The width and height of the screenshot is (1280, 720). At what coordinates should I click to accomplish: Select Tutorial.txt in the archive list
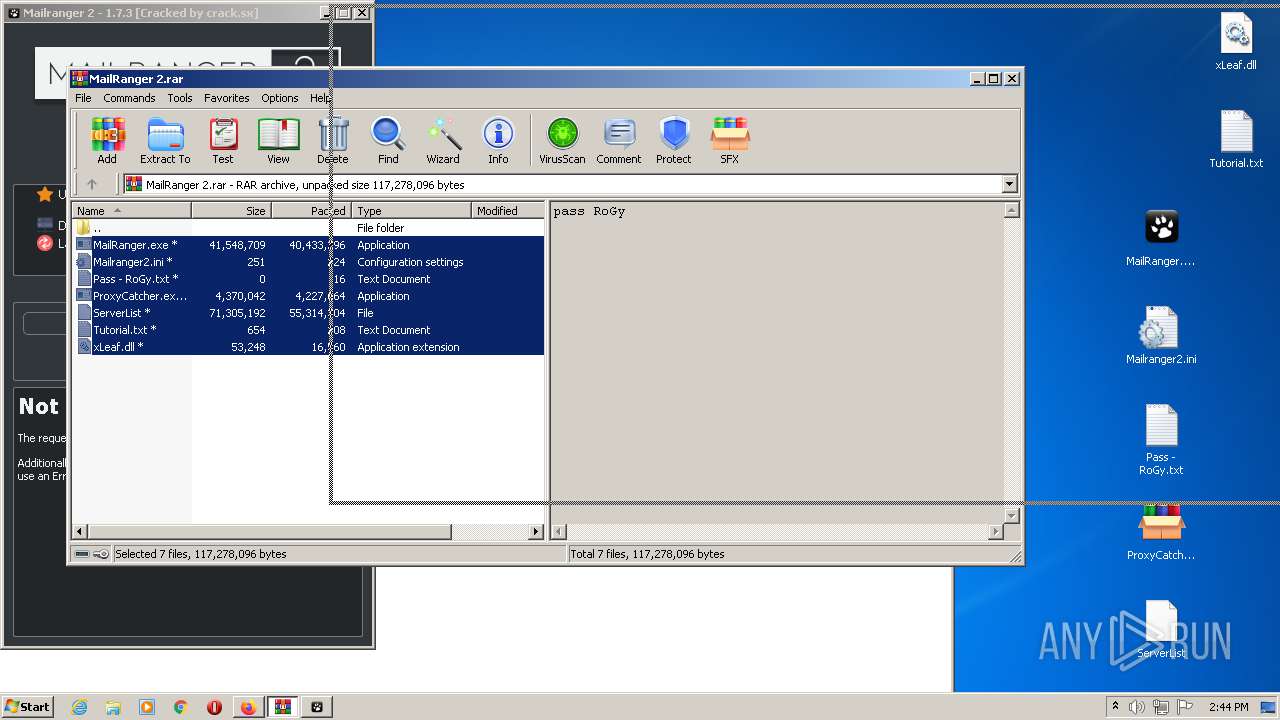pyautogui.click(x=309, y=330)
